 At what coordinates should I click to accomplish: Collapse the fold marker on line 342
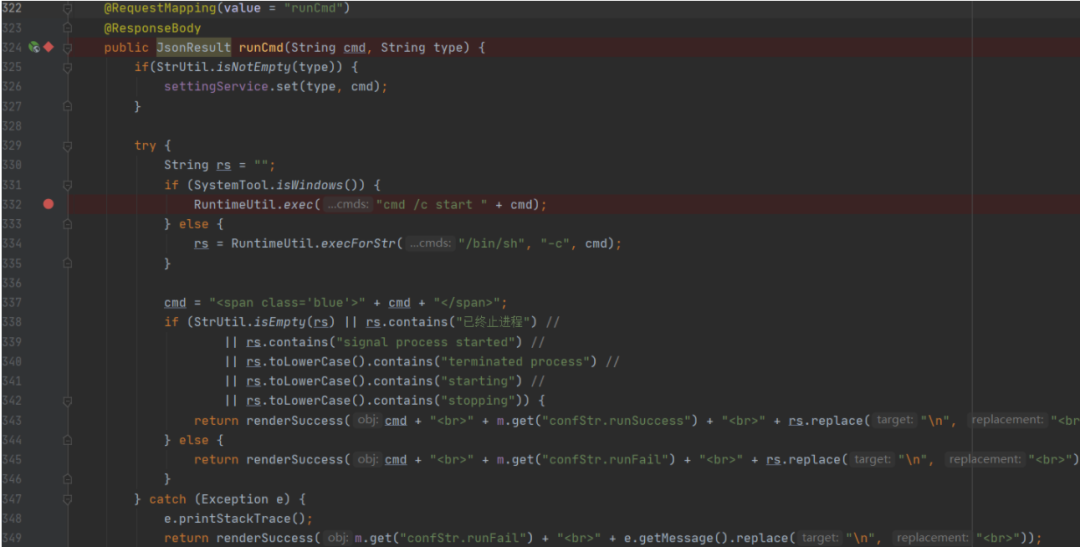coord(68,400)
